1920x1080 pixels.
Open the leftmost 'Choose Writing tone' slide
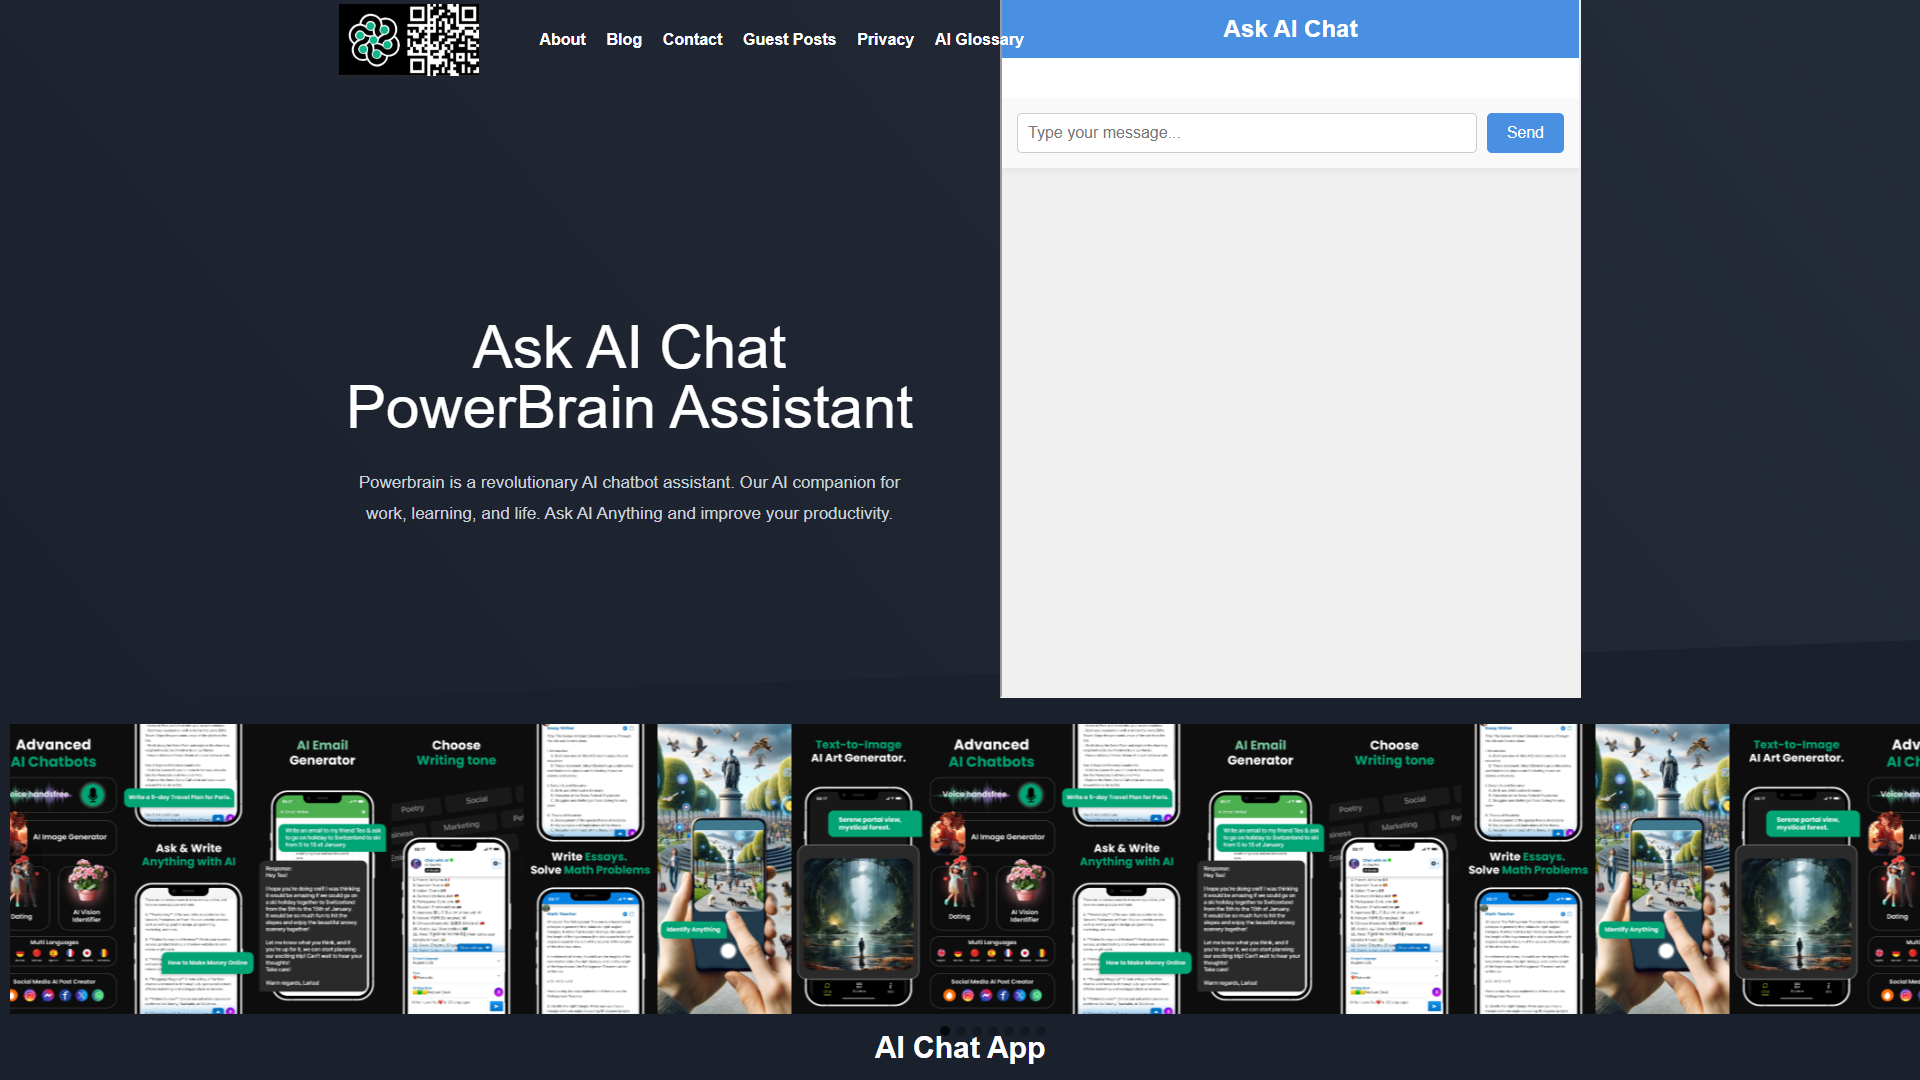coord(457,869)
